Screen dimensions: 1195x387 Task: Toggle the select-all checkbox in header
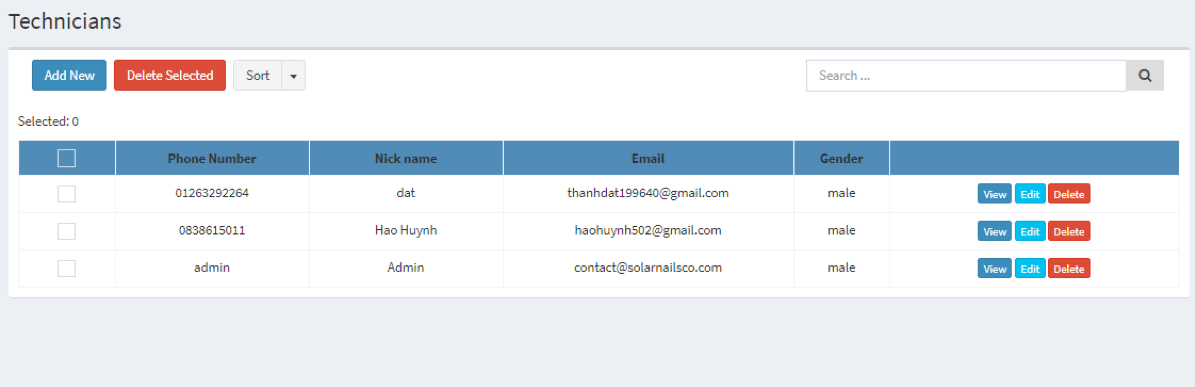(x=67, y=158)
